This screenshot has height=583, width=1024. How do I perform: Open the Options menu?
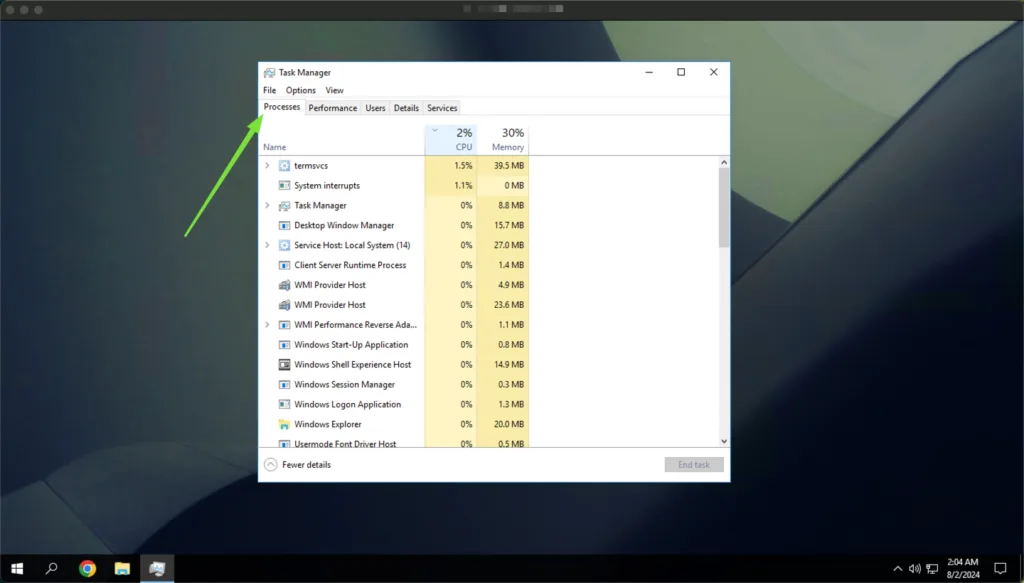coord(300,90)
